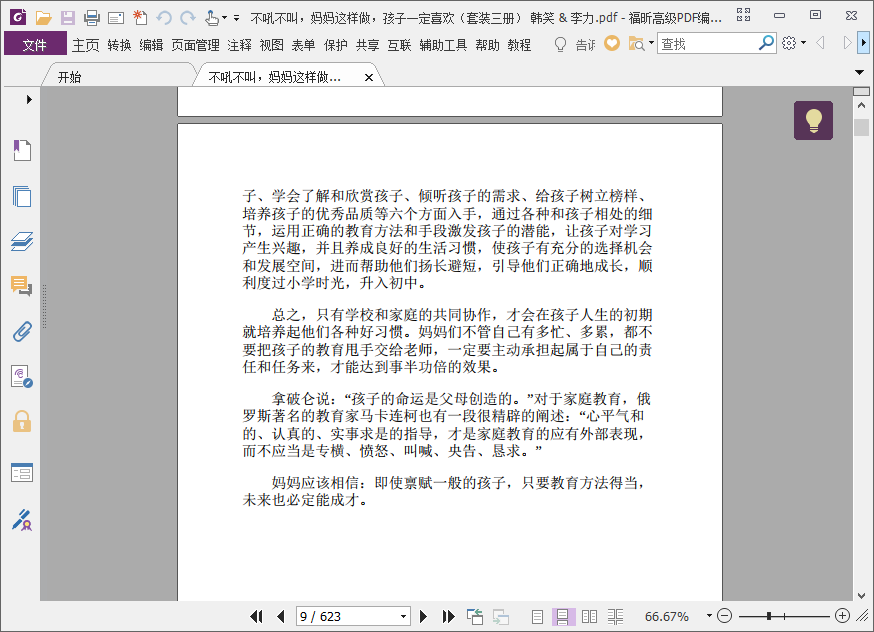Go to the first page
The height and width of the screenshot is (632, 874).
pos(256,616)
